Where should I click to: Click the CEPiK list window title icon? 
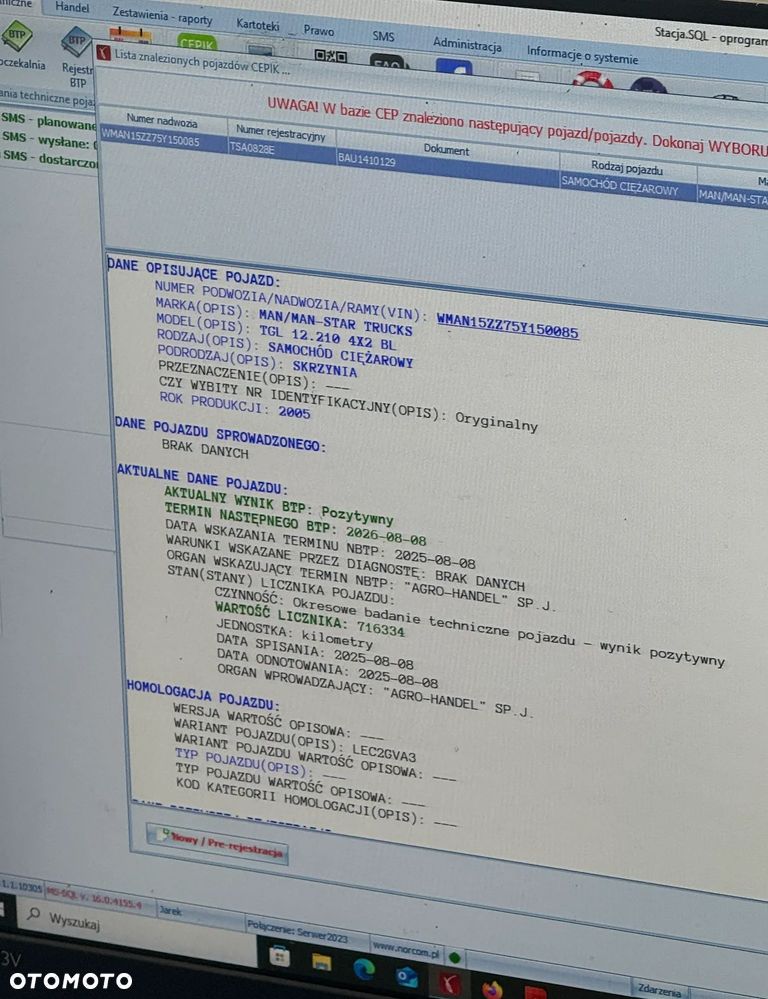[x=104, y=52]
